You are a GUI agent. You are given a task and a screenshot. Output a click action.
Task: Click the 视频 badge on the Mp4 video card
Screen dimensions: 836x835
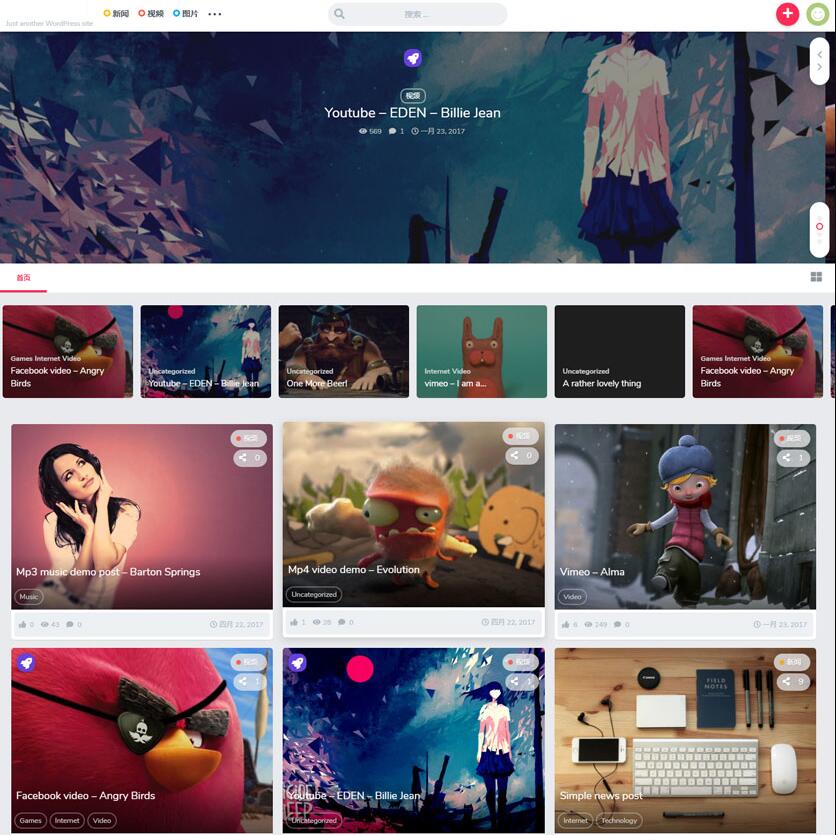pyautogui.click(x=520, y=436)
